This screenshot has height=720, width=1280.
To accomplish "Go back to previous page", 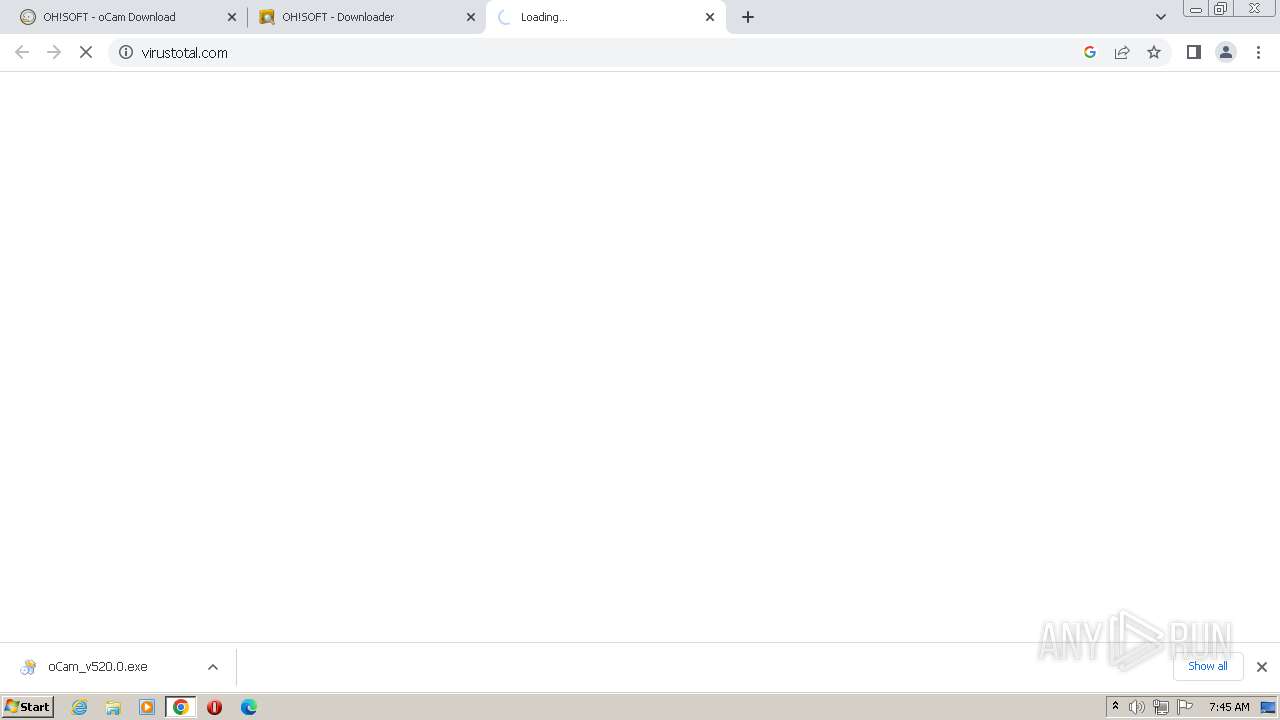I will click(x=22, y=52).
